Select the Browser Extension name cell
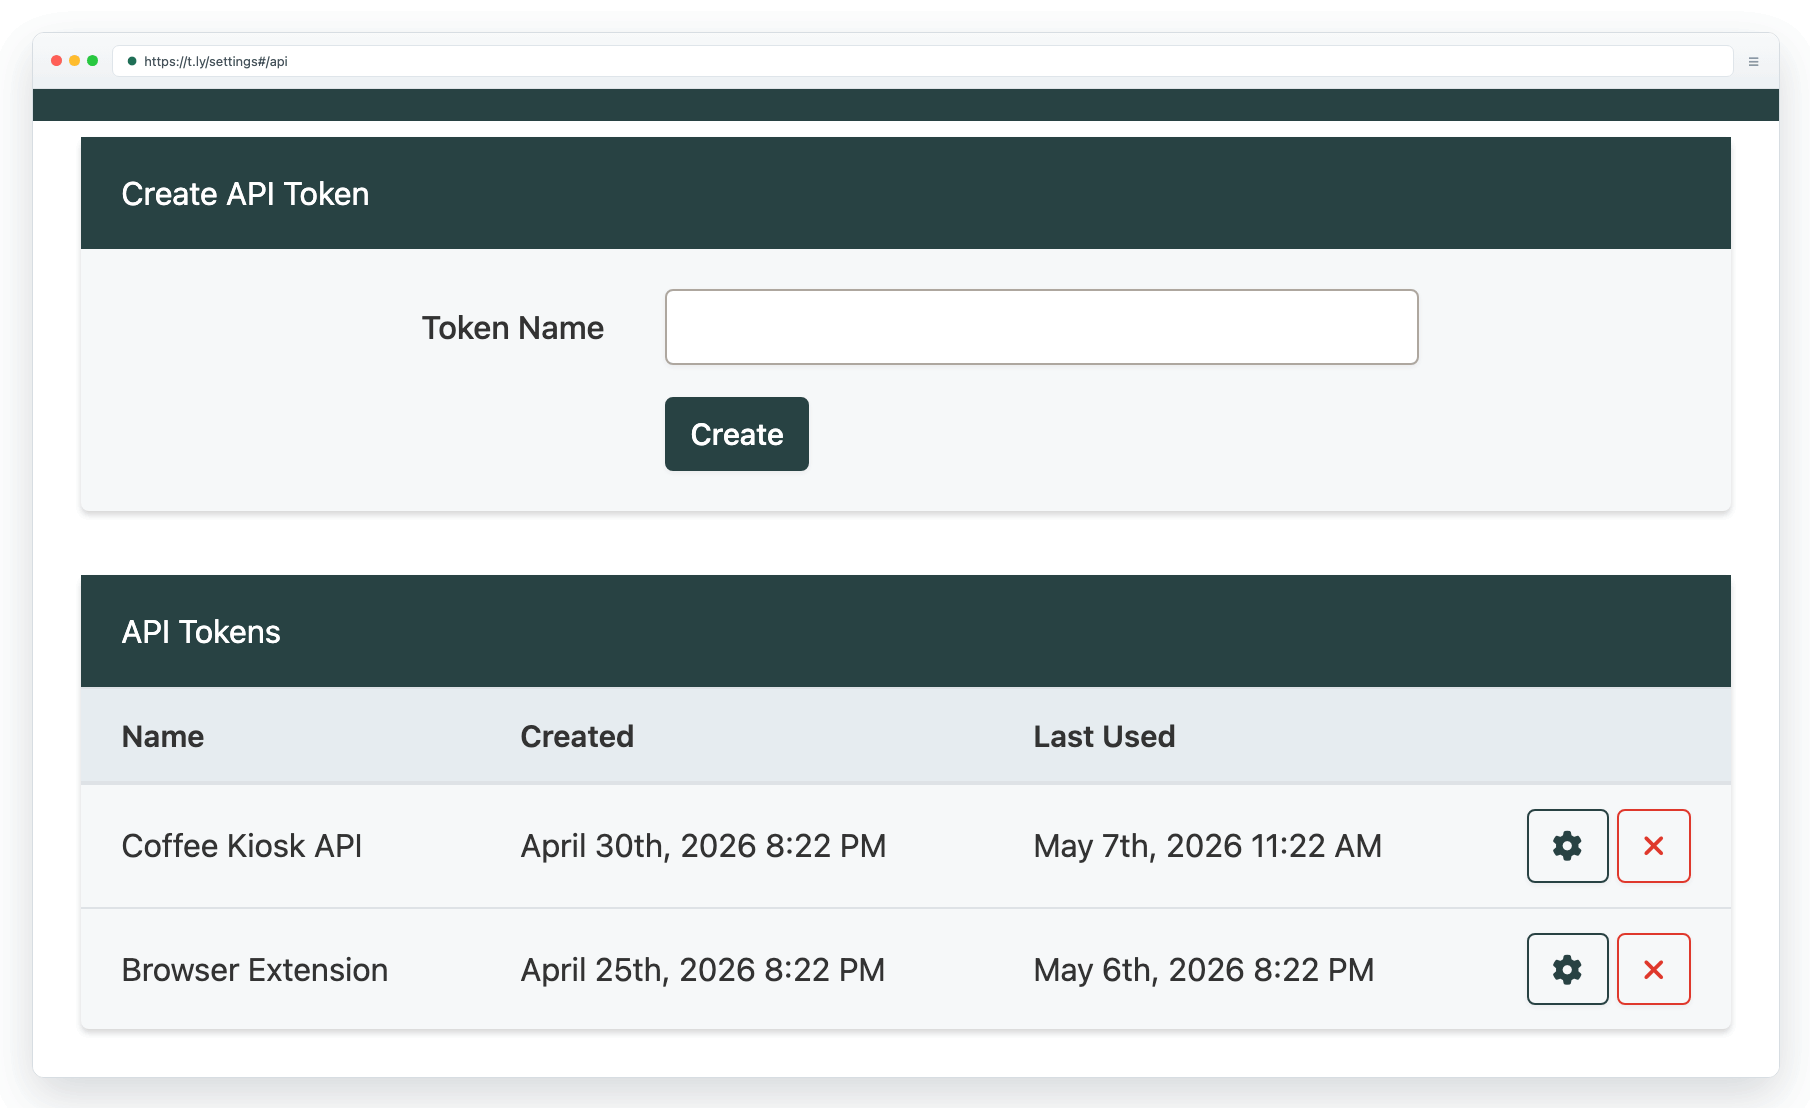 tap(255, 970)
